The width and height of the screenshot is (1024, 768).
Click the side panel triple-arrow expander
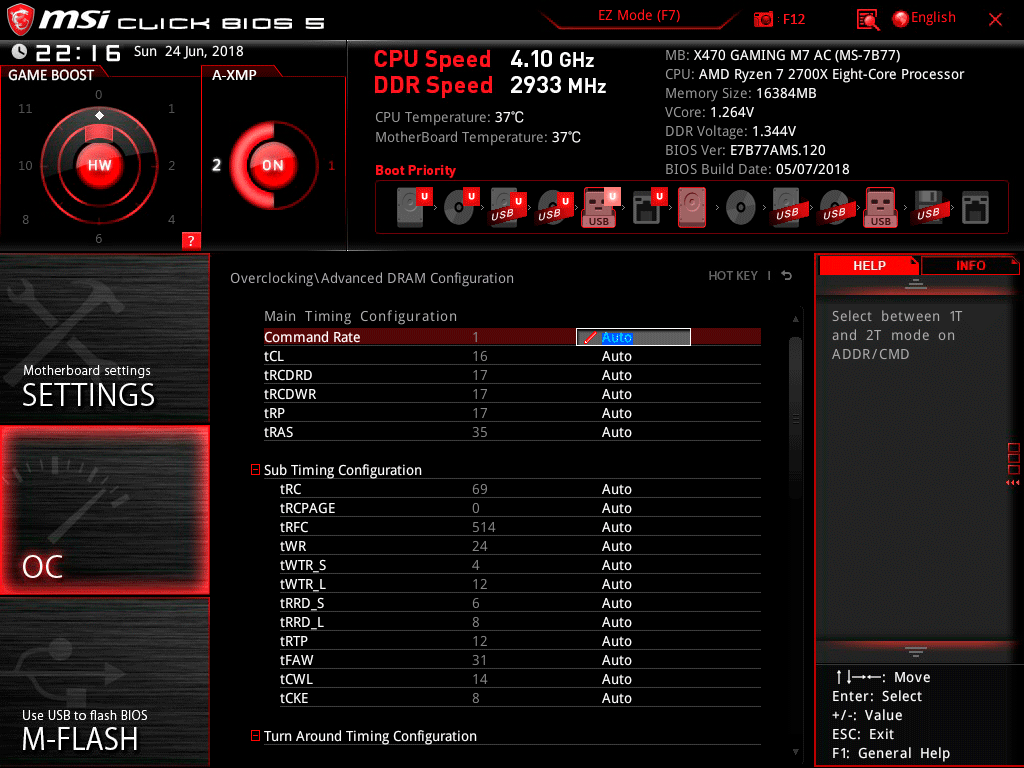(1012, 483)
